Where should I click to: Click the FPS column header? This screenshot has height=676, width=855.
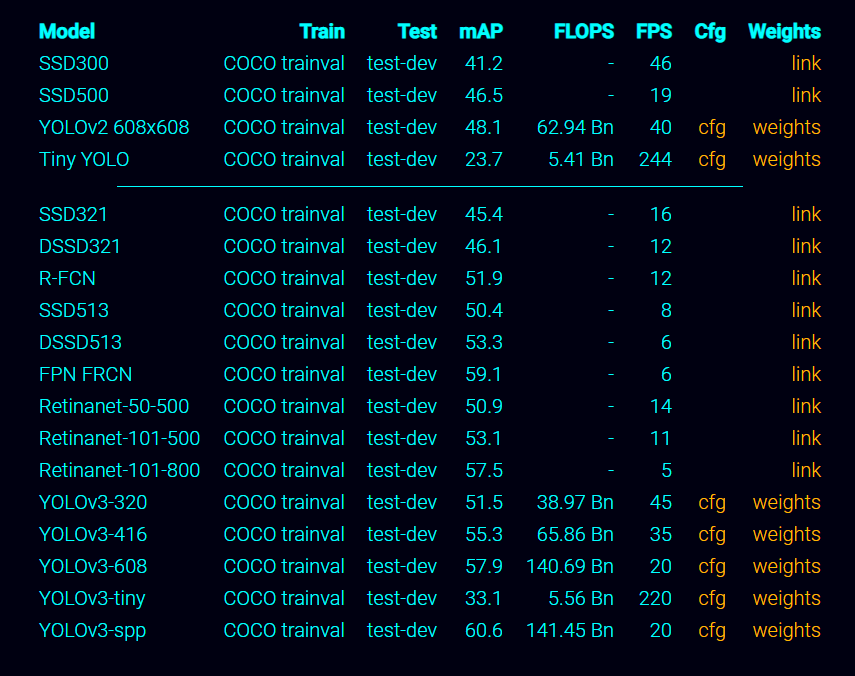(x=654, y=32)
